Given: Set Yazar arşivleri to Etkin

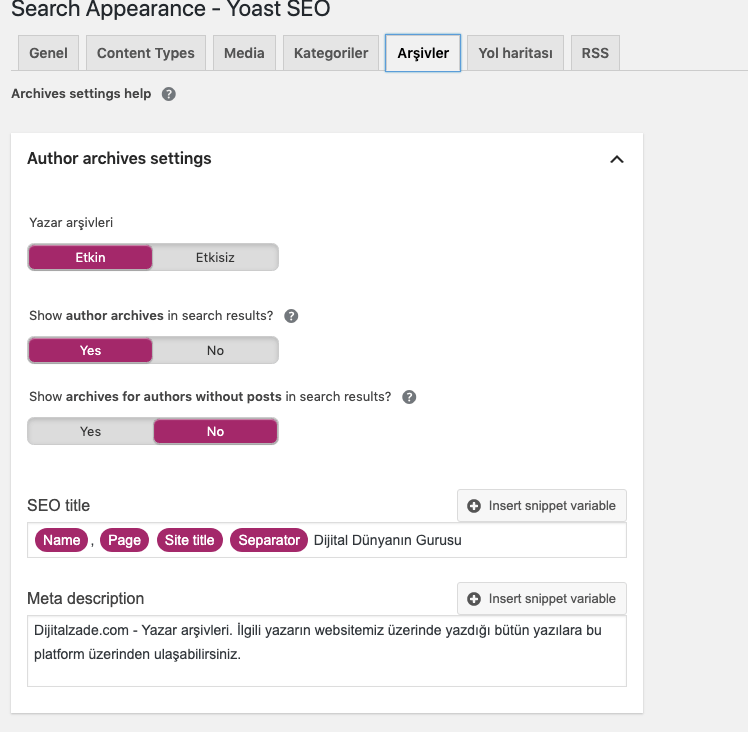Looking at the screenshot, I should click(90, 257).
